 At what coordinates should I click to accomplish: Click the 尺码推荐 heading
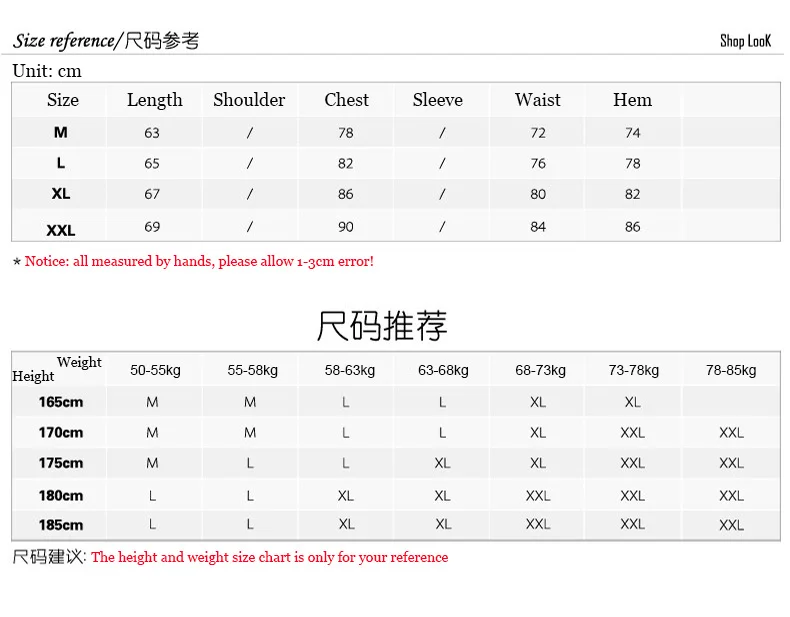pos(382,326)
